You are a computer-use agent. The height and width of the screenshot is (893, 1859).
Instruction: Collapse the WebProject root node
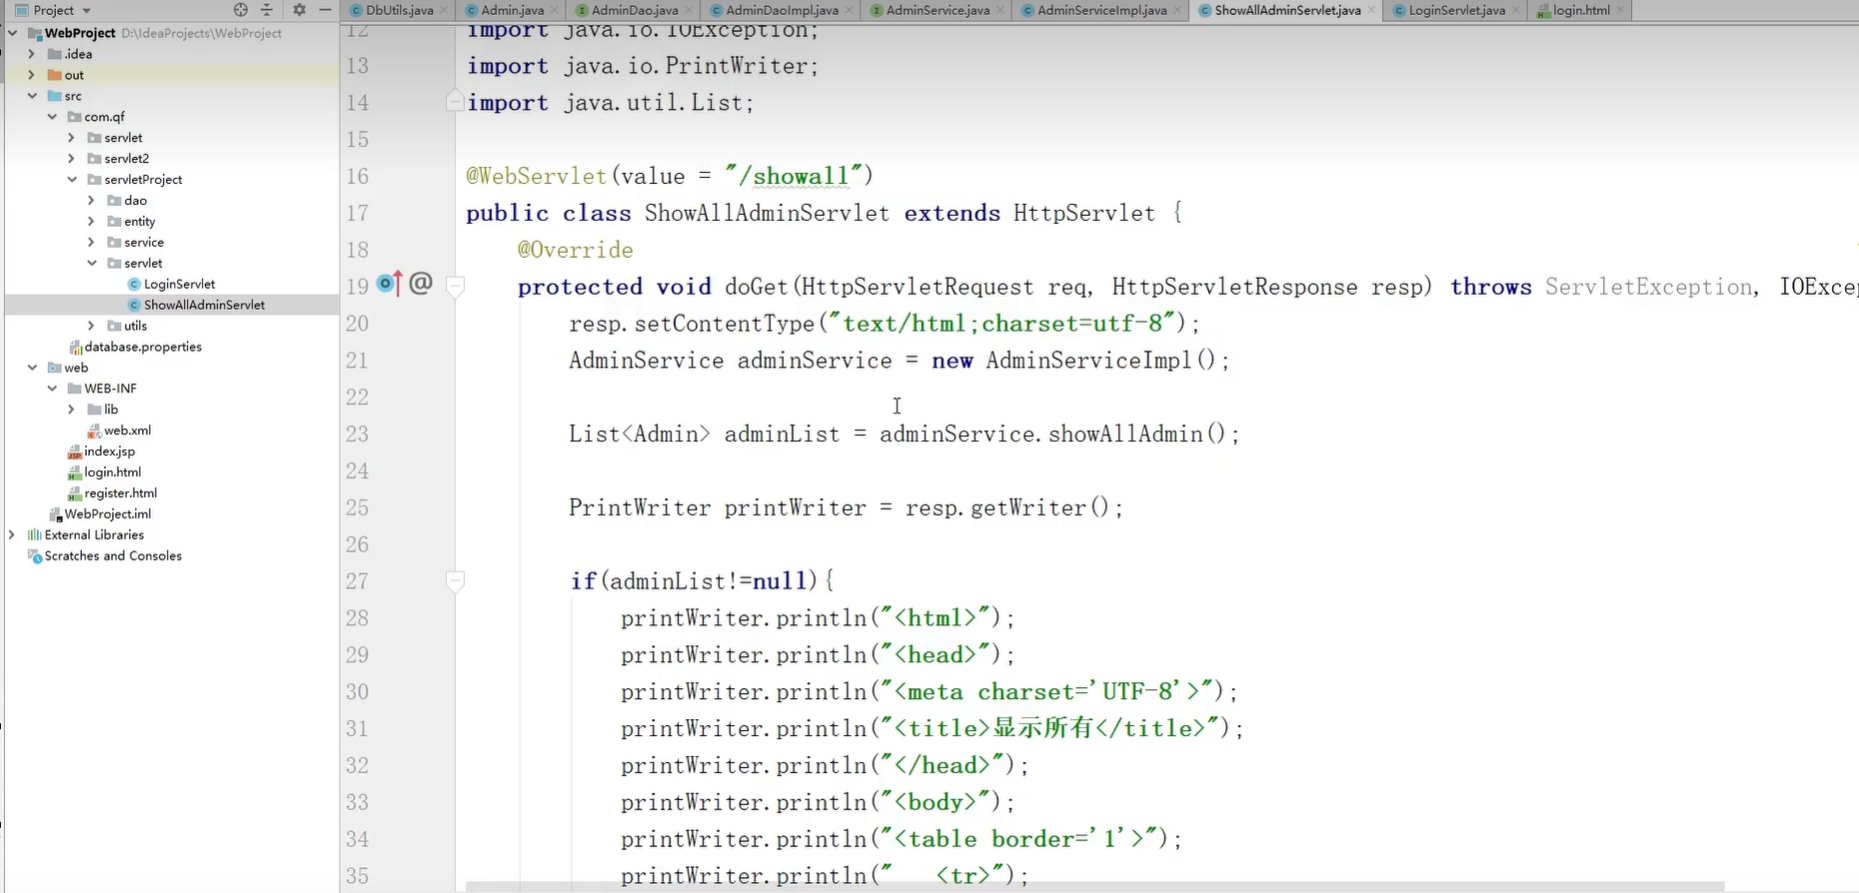click(13, 33)
